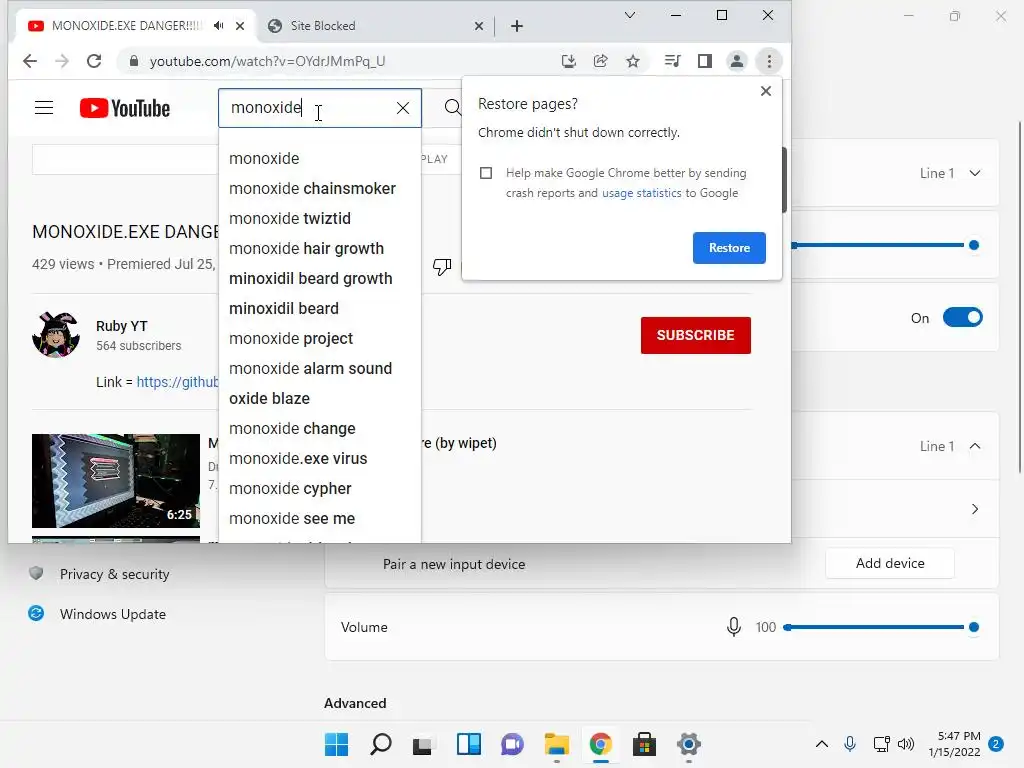Click the YouTube search magnifier button
The image size is (1024, 768).
[x=452, y=107]
